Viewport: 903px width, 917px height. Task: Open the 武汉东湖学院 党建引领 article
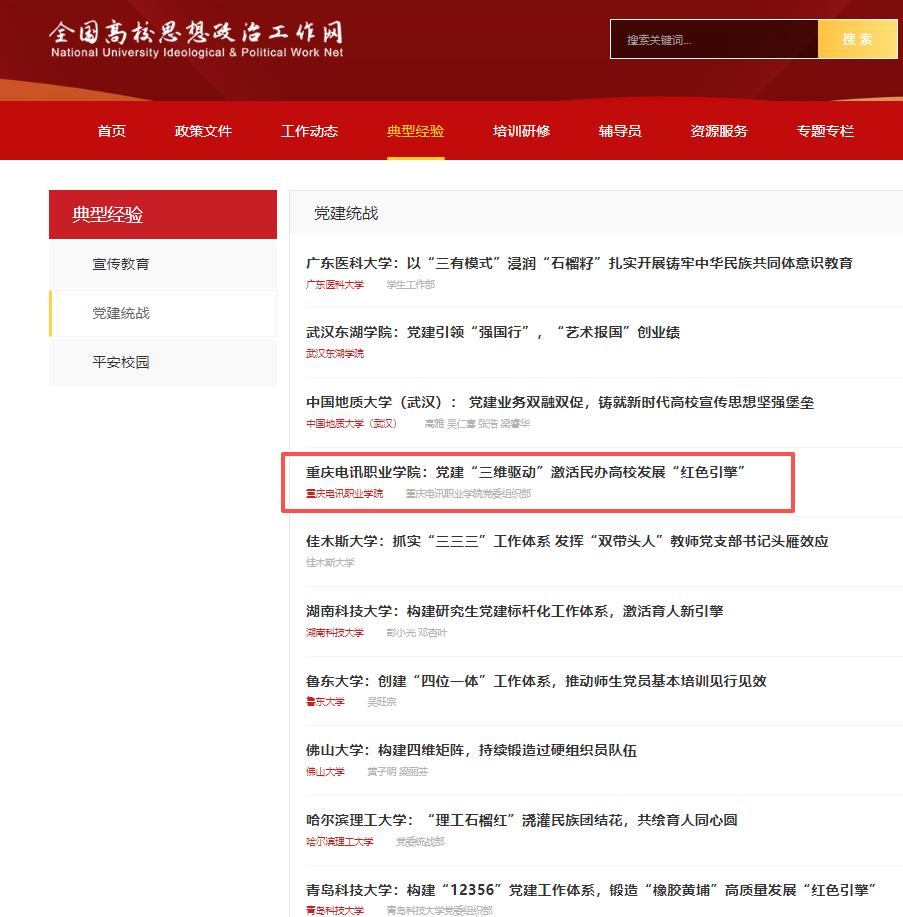pos(492,332)
